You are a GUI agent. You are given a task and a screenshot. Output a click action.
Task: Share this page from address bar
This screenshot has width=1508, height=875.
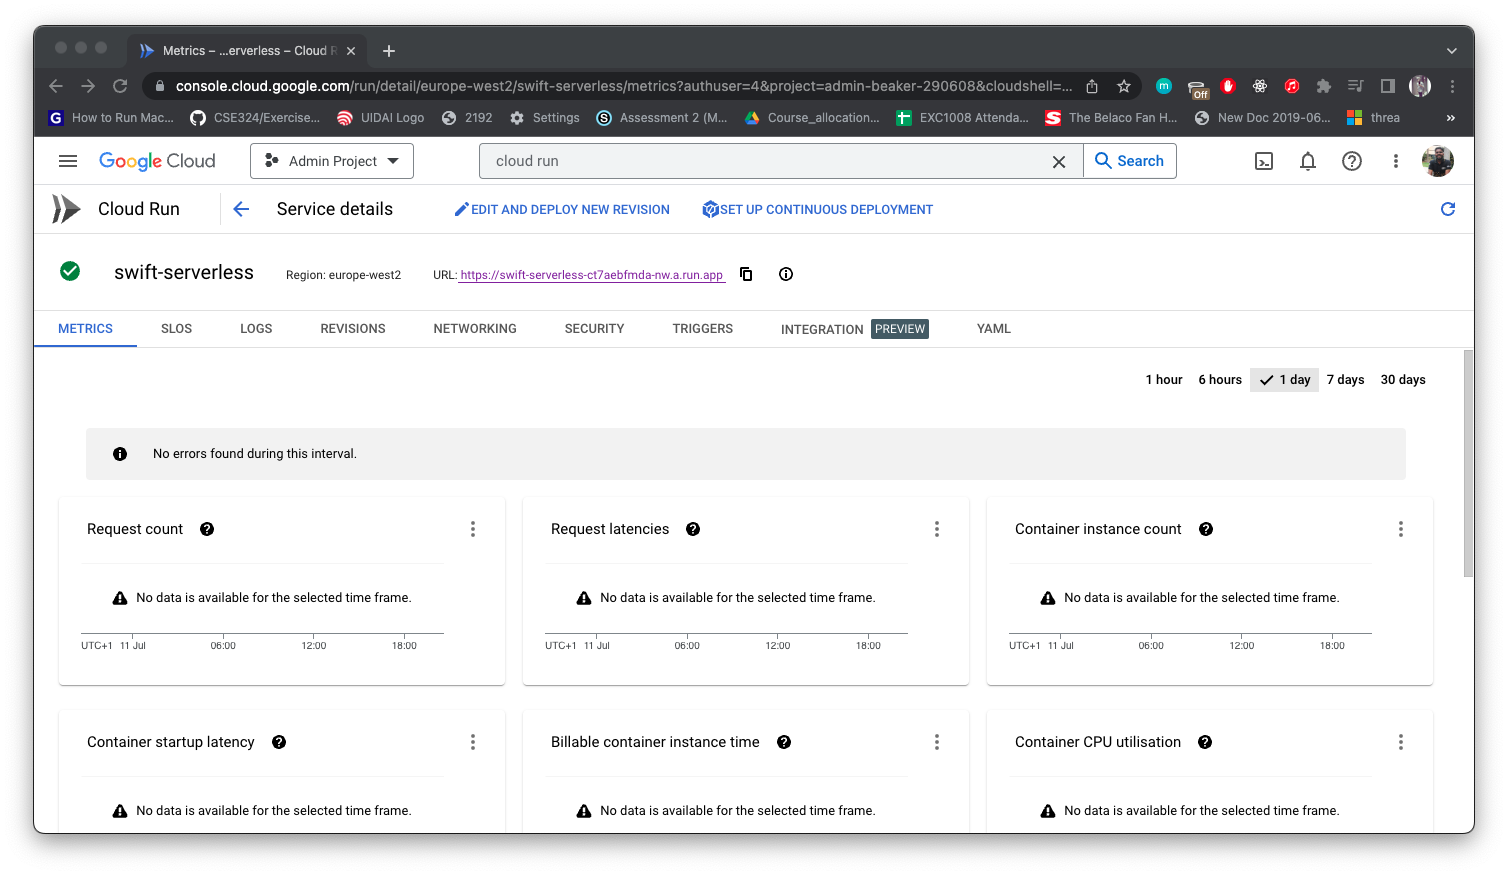click(x=1092, y=86)
